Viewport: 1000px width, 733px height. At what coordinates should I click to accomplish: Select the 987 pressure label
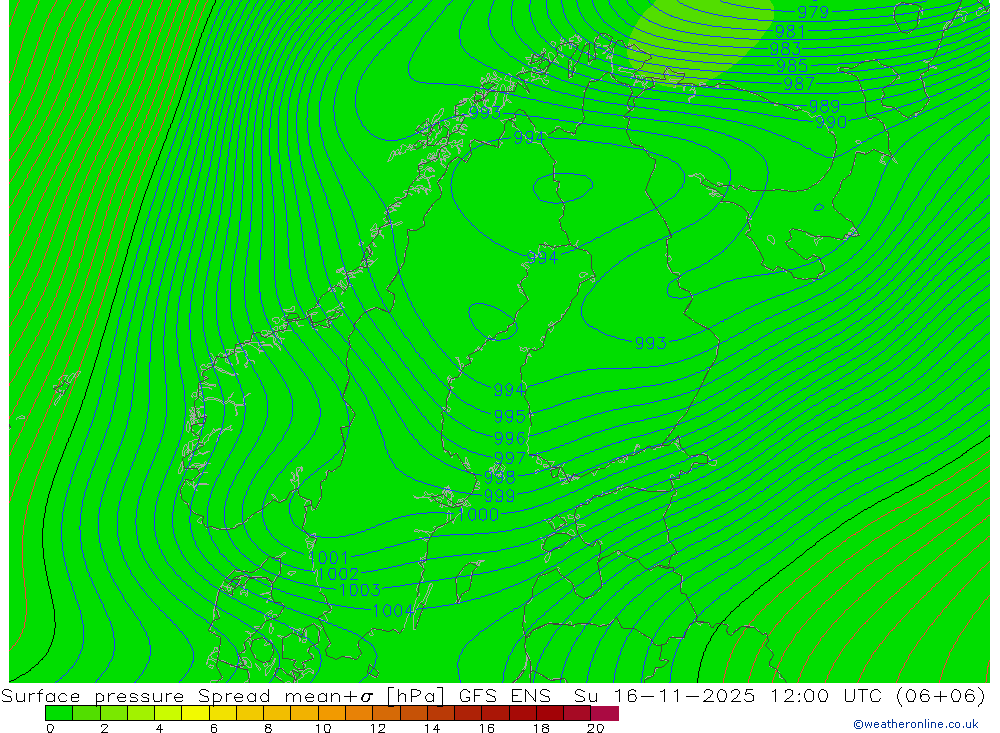(x=799, y=84)
